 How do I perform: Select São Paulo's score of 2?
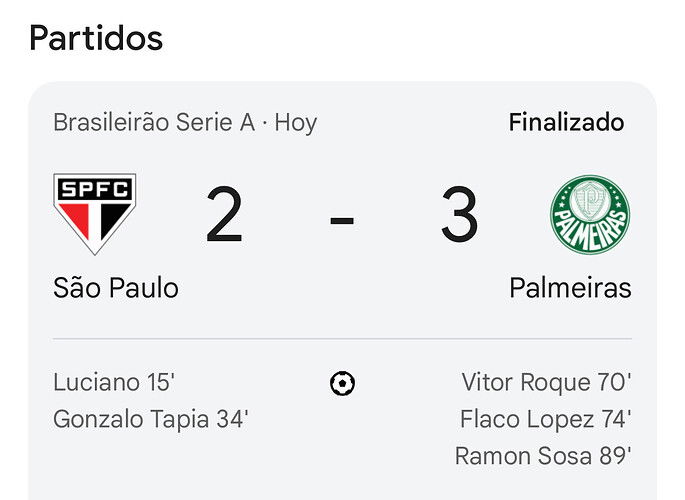224,216
